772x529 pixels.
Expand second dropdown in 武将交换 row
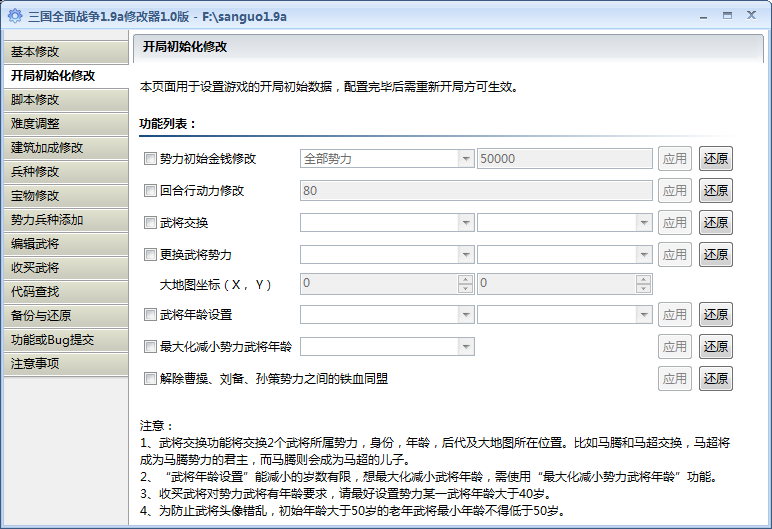(x=565, y=223)
